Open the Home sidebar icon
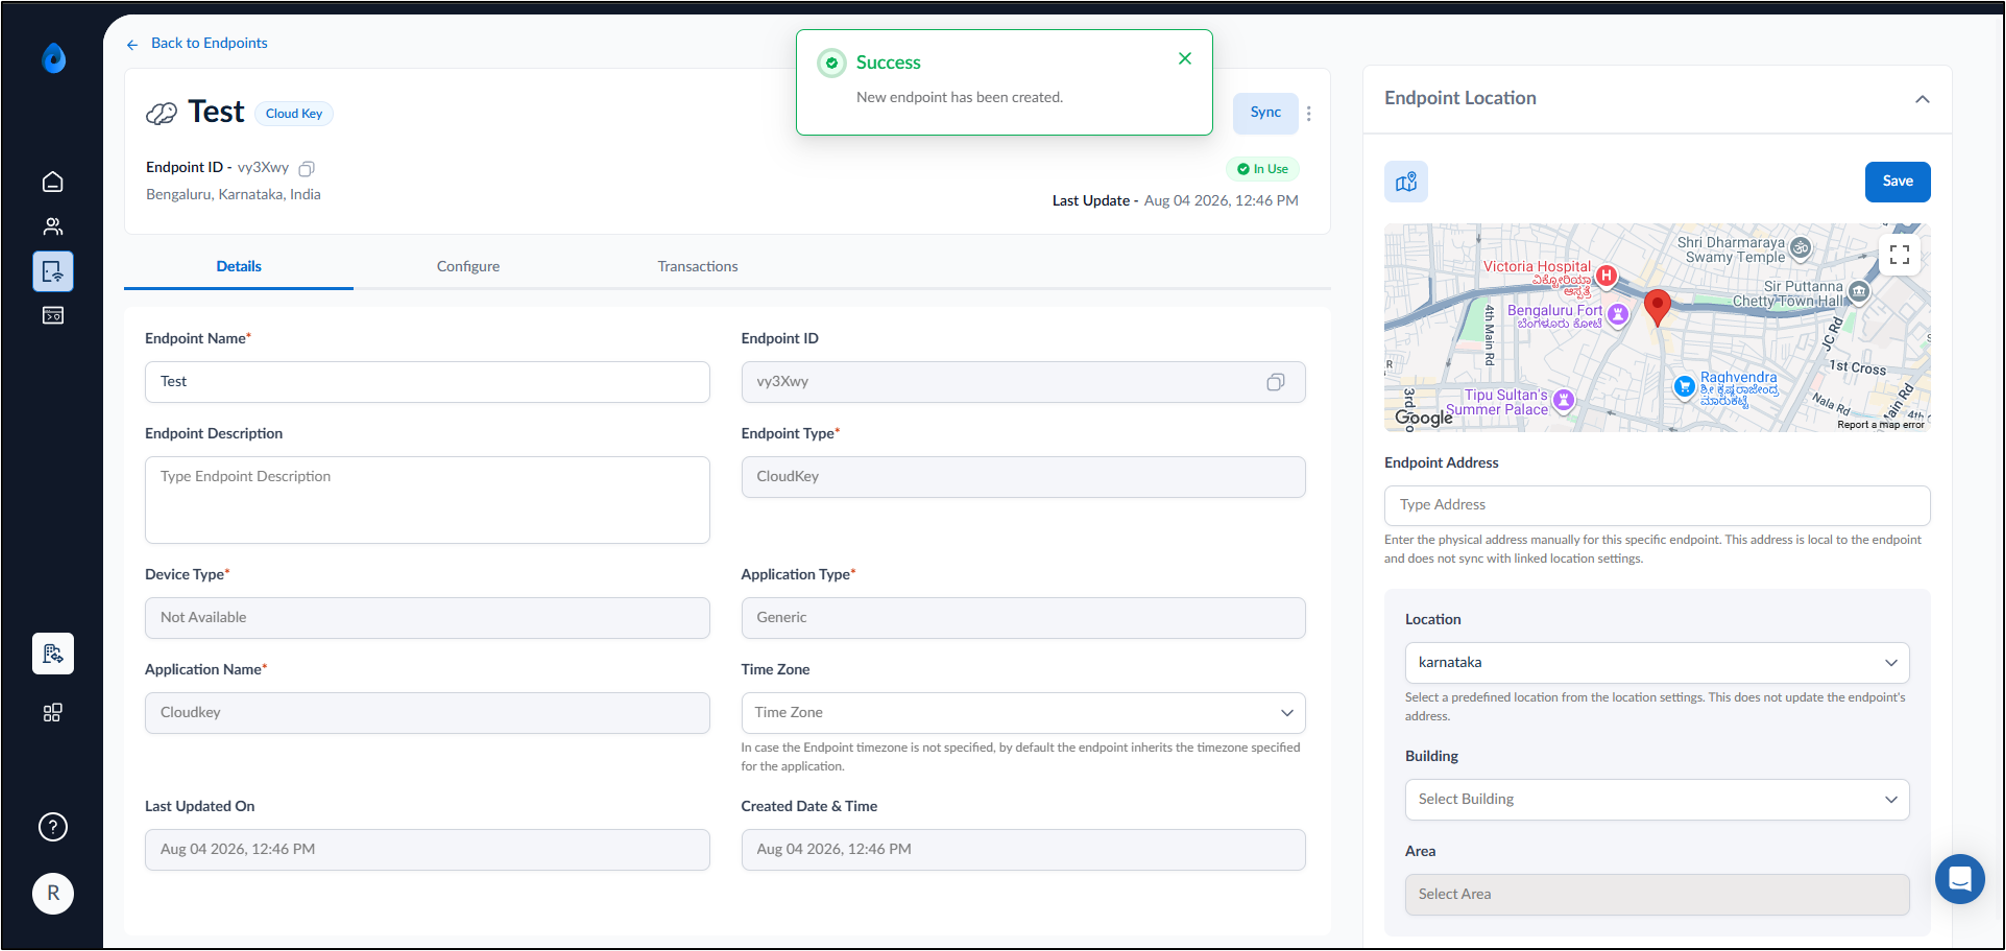This screenshot has width=2006, height=951. 53,182
